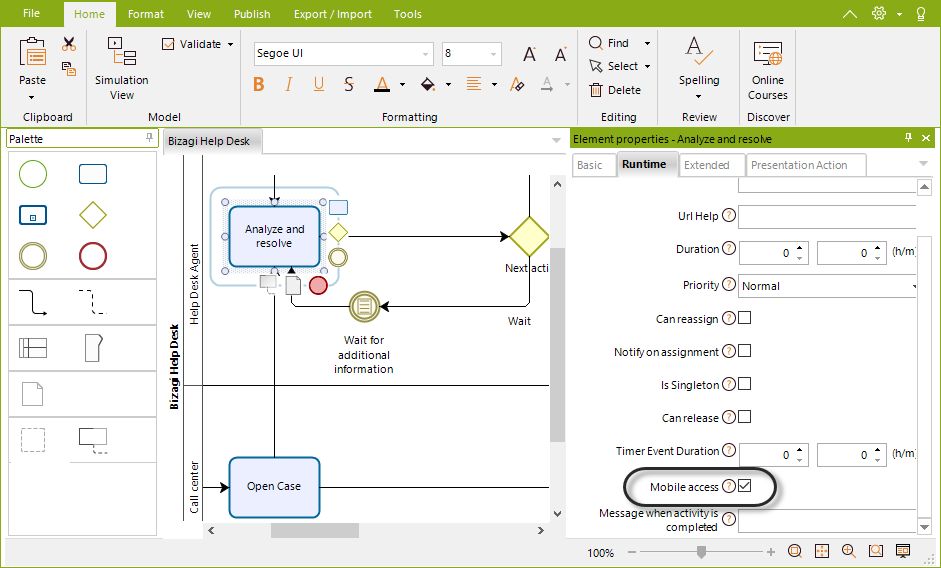The height and width of the screenshot is (568, 941).
Task: Open the font size 8 dropdown
Action: 494,54
